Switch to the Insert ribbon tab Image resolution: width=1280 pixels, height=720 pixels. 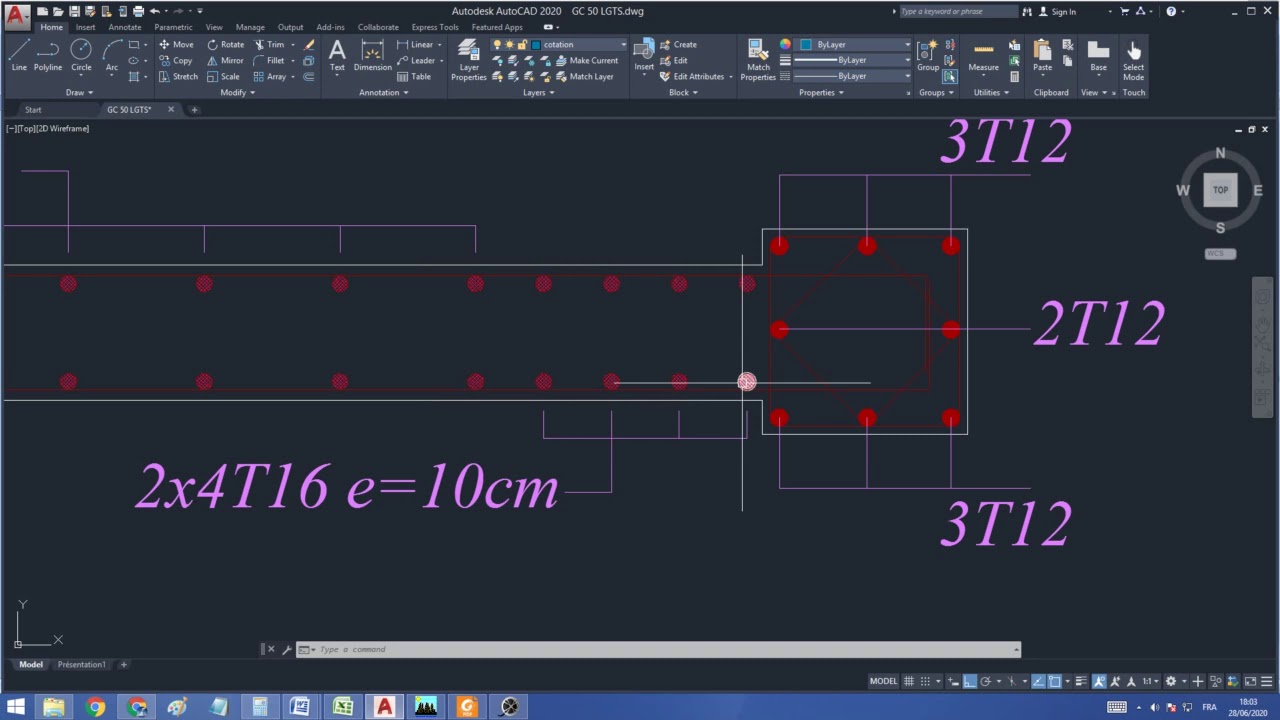(x=85, y=27)
